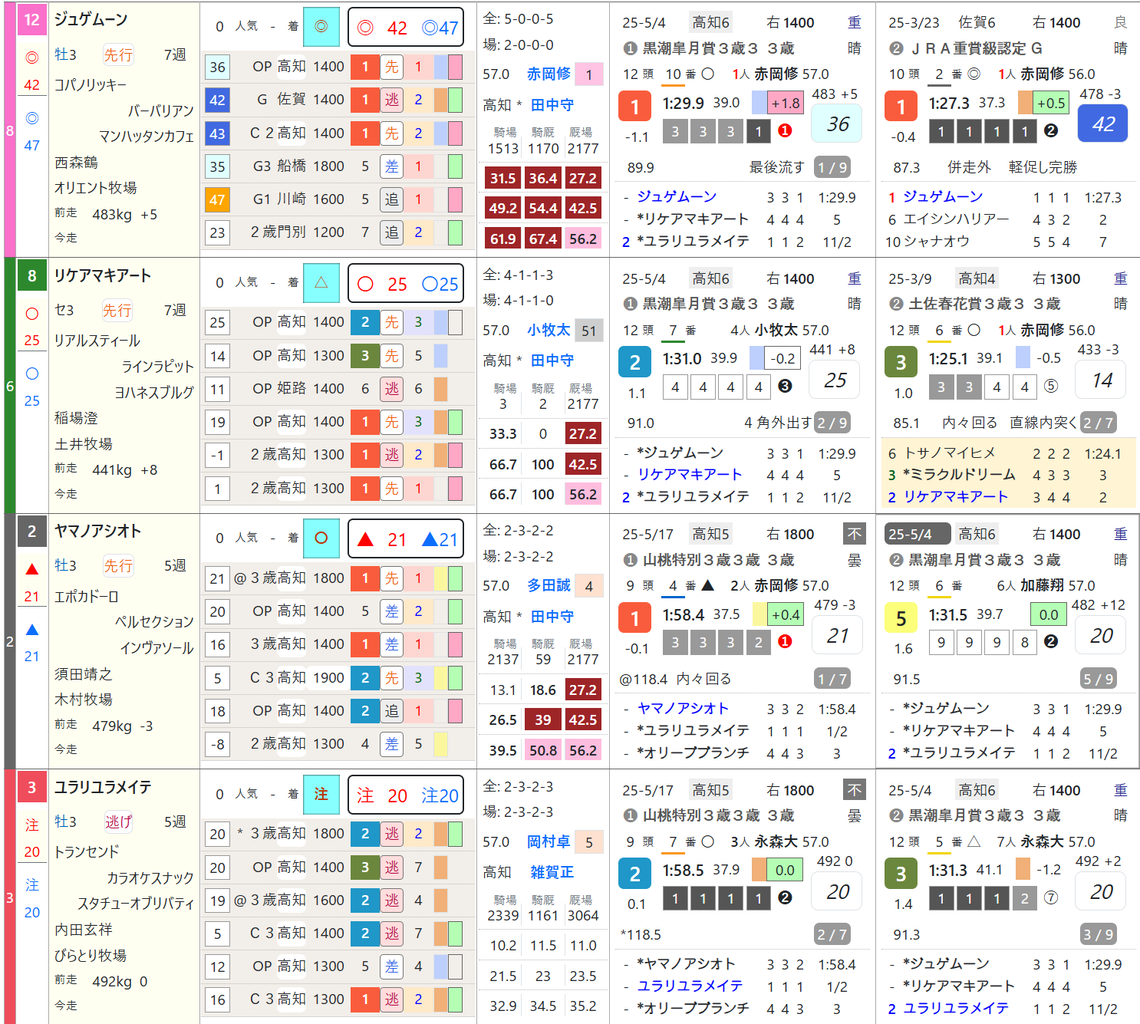The width and height of the screenshot is (1140, 1024).
Task: Click the blue ▲ mark beside ヤマノアシオト
Action: click(32, 629)
